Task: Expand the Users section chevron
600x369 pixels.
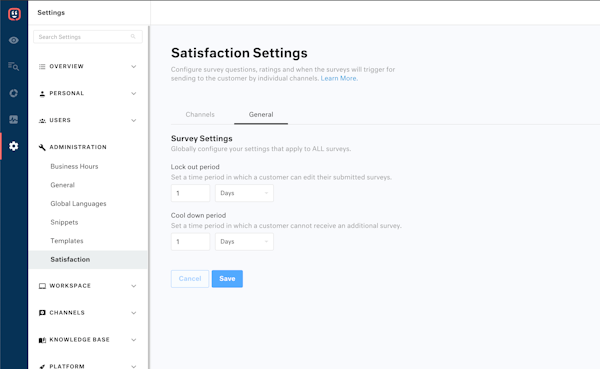Action: (134, 120)
